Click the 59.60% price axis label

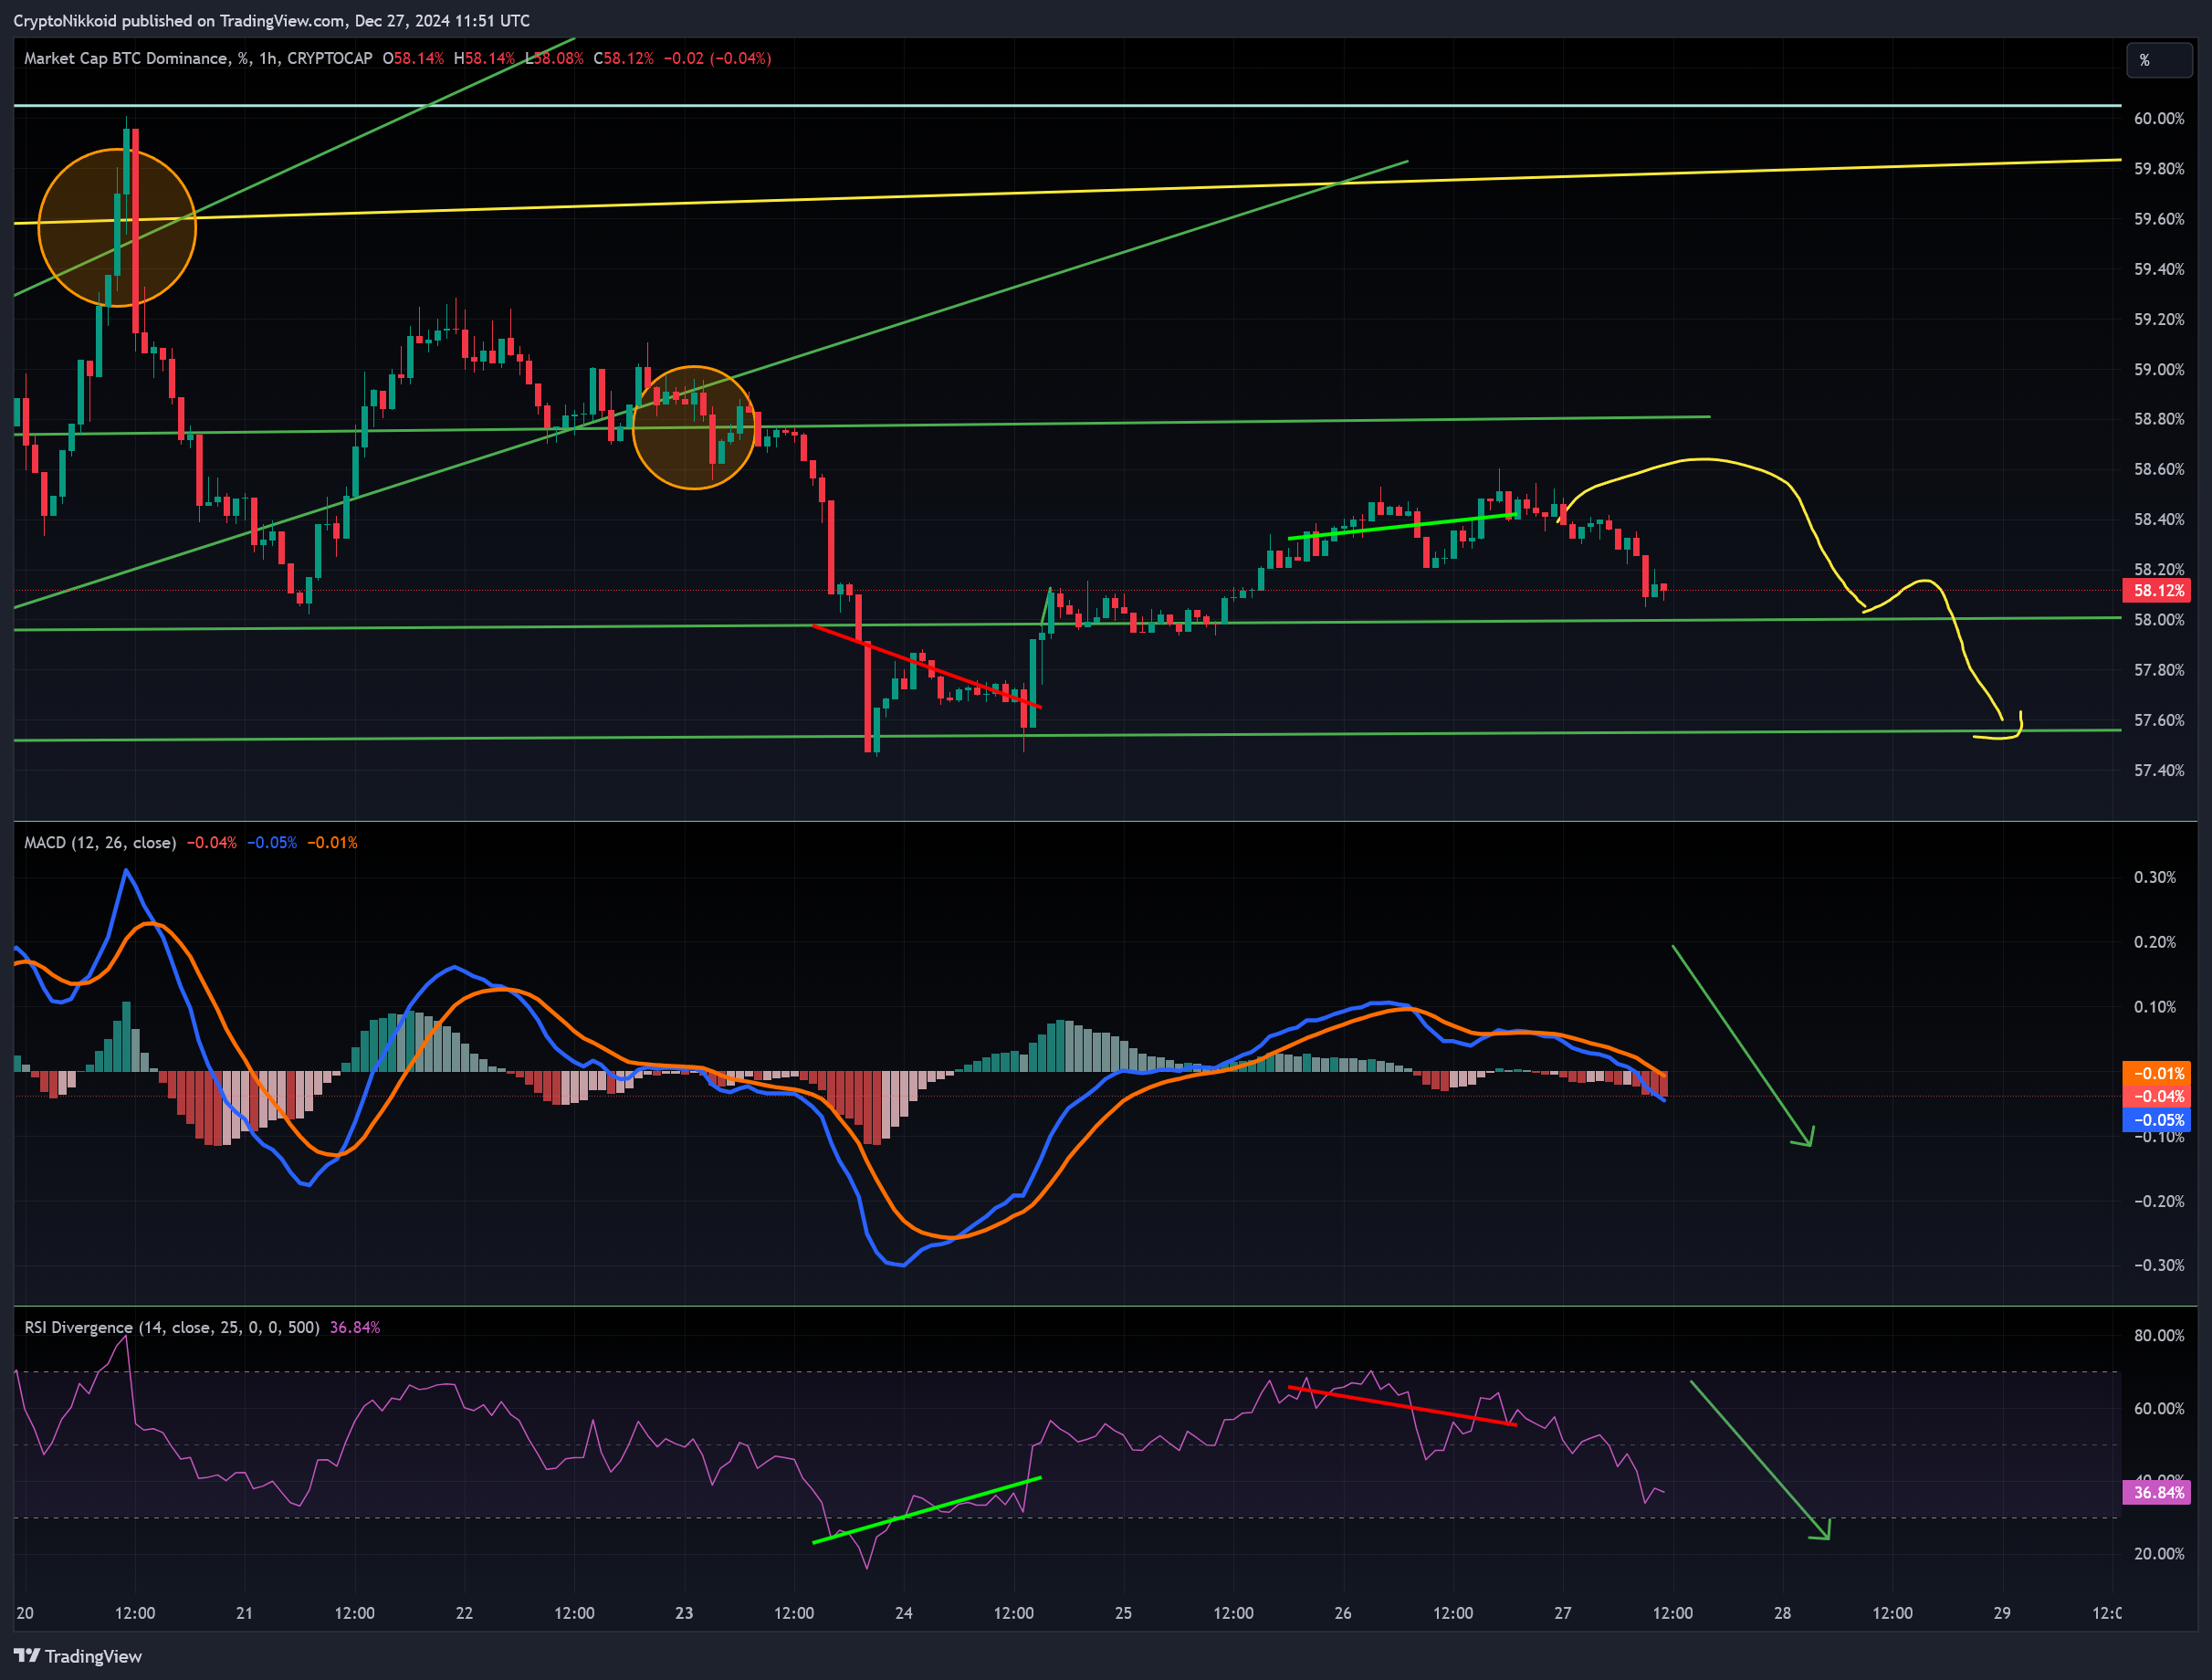[x=2159, y=218]
